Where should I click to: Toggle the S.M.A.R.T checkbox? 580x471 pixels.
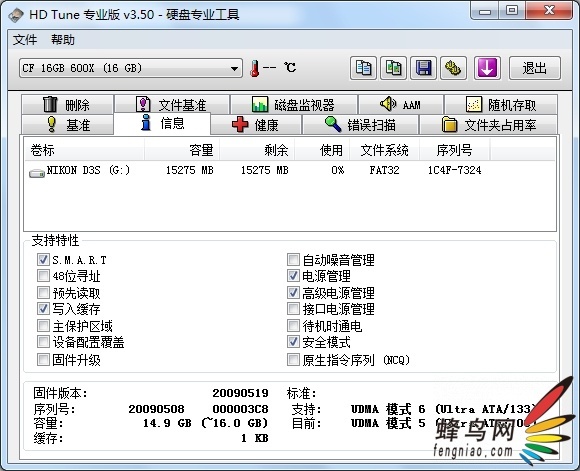click(x=43, y=260)
